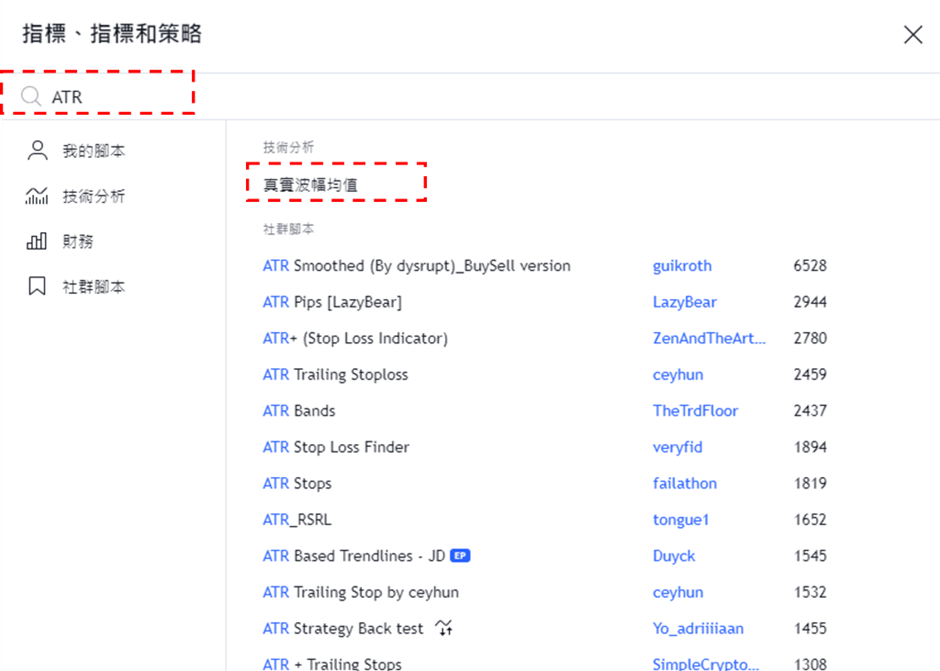This screenshot has height=671, width=940.
Task: Add ATR+ (Stop Loss Indicator) script
Action: click(x=355, y=338)
